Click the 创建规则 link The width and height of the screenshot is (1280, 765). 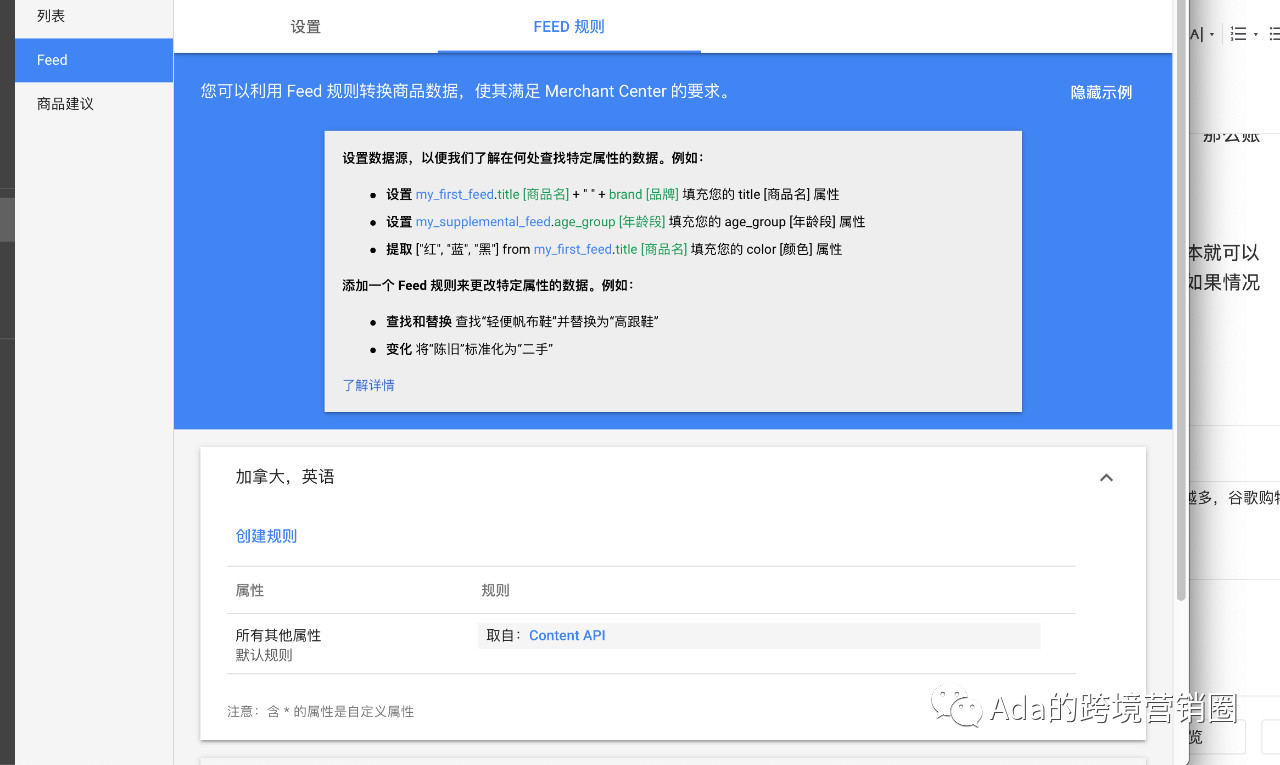tap(266, 535)
